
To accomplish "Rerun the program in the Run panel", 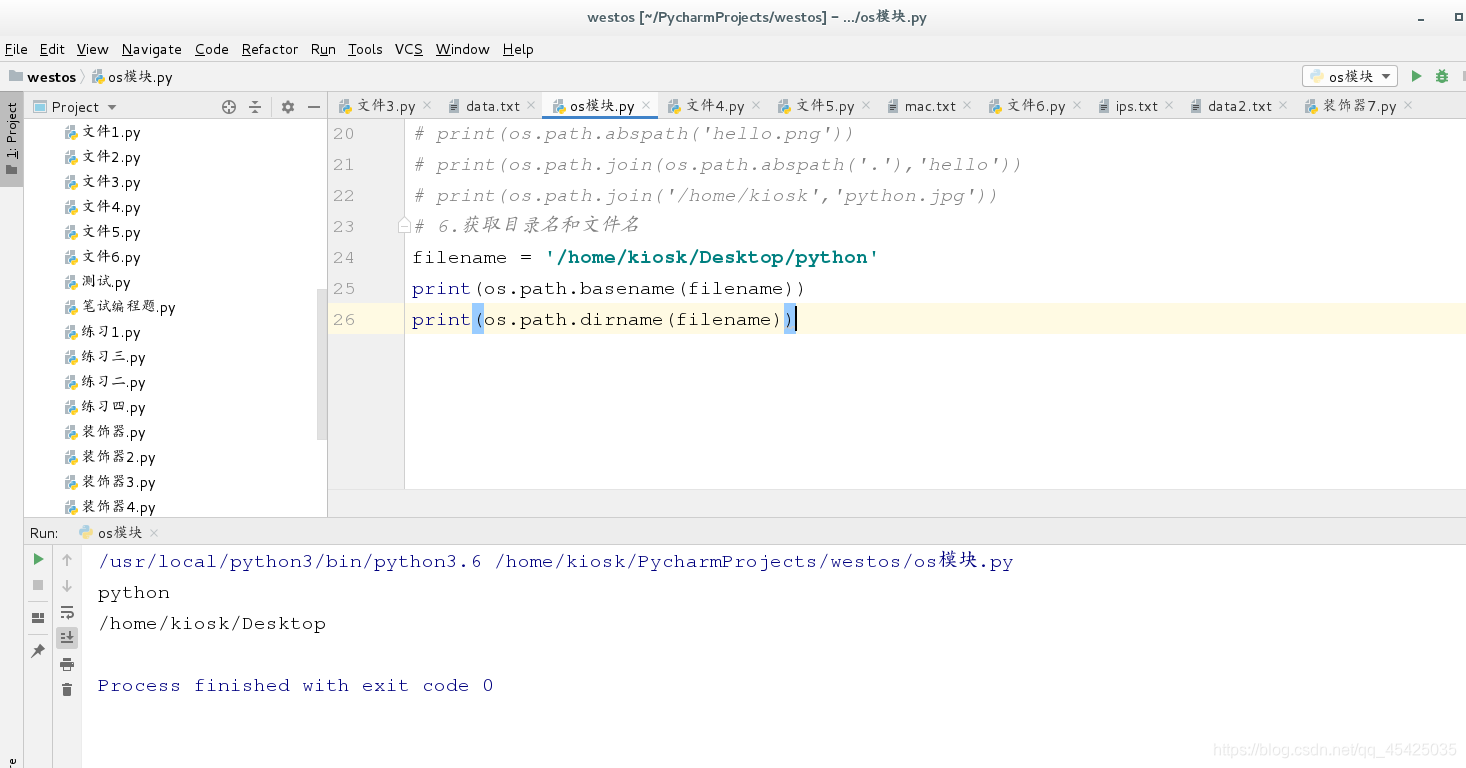I will click(x=38, y=559).
